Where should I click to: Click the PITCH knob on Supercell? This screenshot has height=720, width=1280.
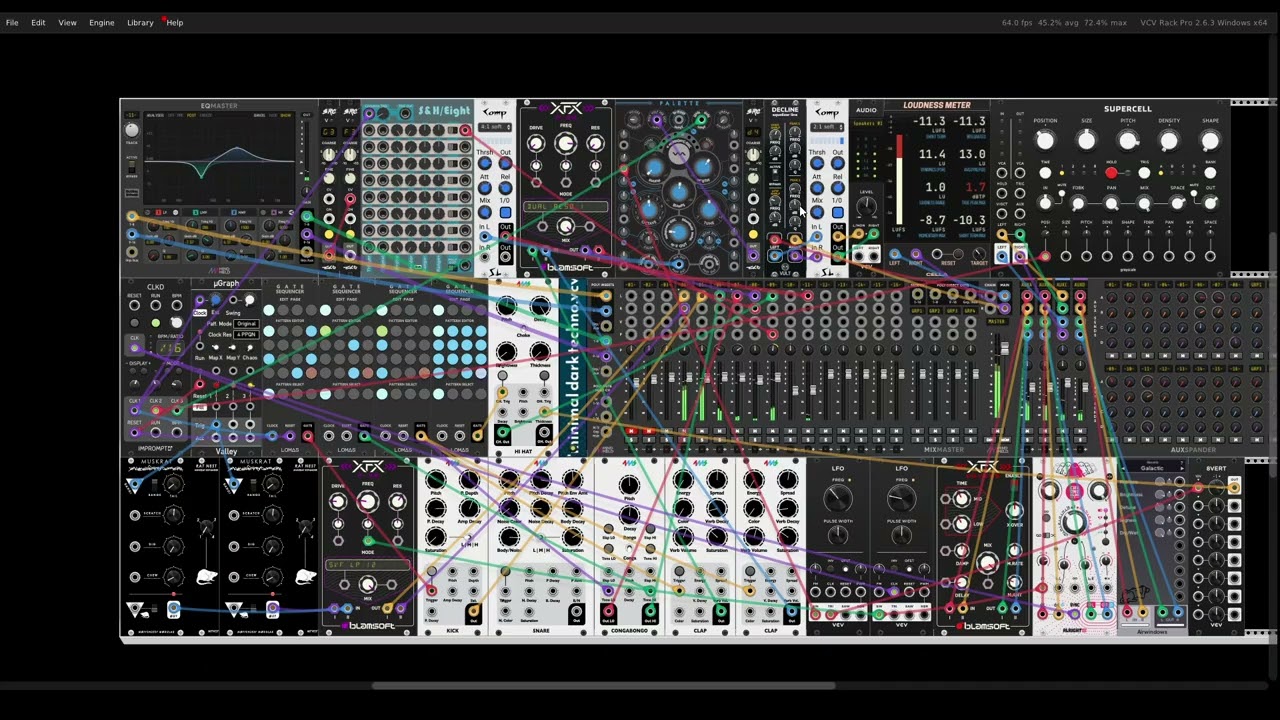click(1127, 141)
